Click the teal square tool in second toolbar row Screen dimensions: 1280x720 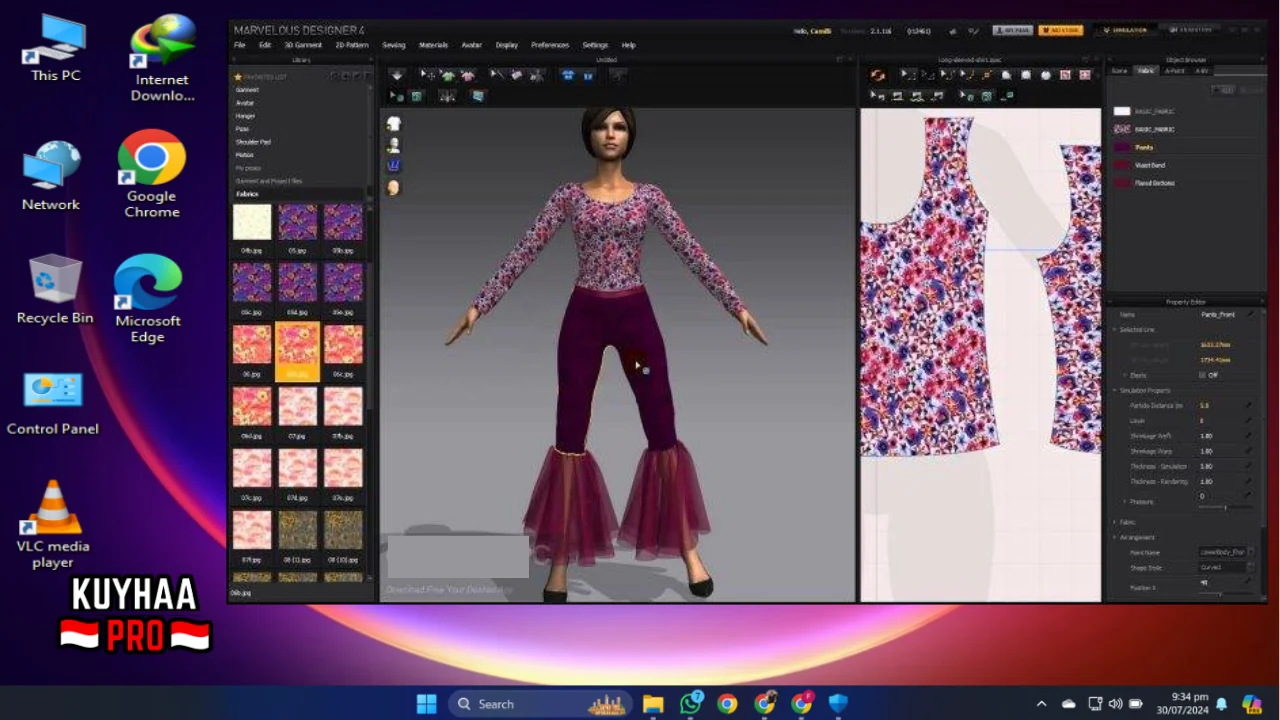pos(417,96)
